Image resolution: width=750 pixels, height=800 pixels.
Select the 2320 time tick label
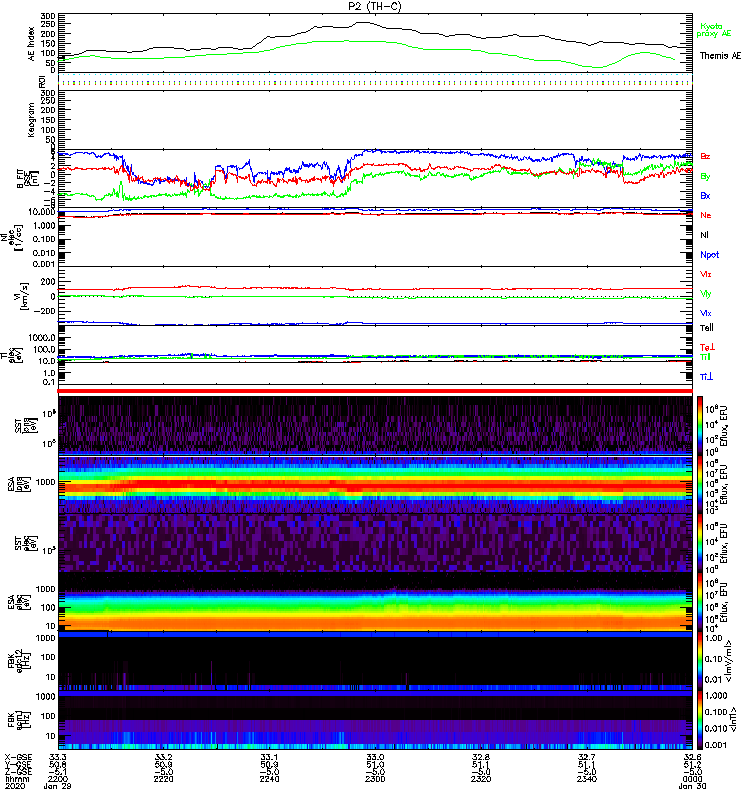tap(481, 779)
